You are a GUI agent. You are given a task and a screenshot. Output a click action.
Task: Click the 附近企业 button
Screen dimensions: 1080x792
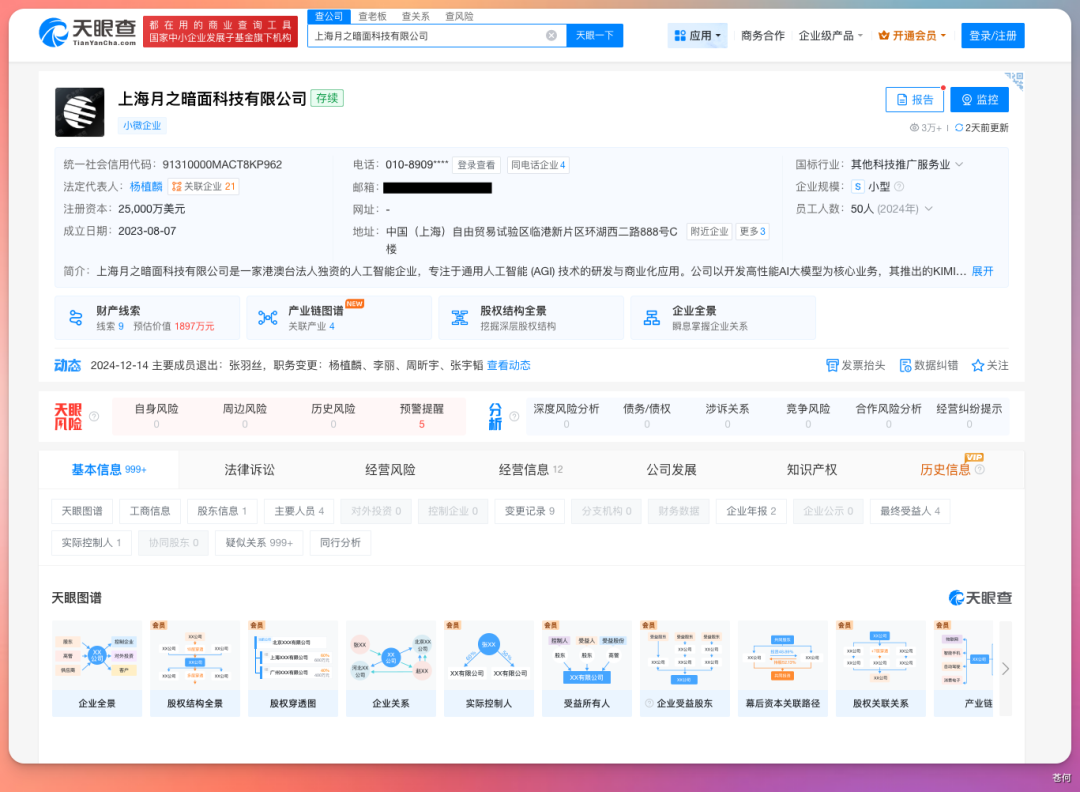coord(709,232)
